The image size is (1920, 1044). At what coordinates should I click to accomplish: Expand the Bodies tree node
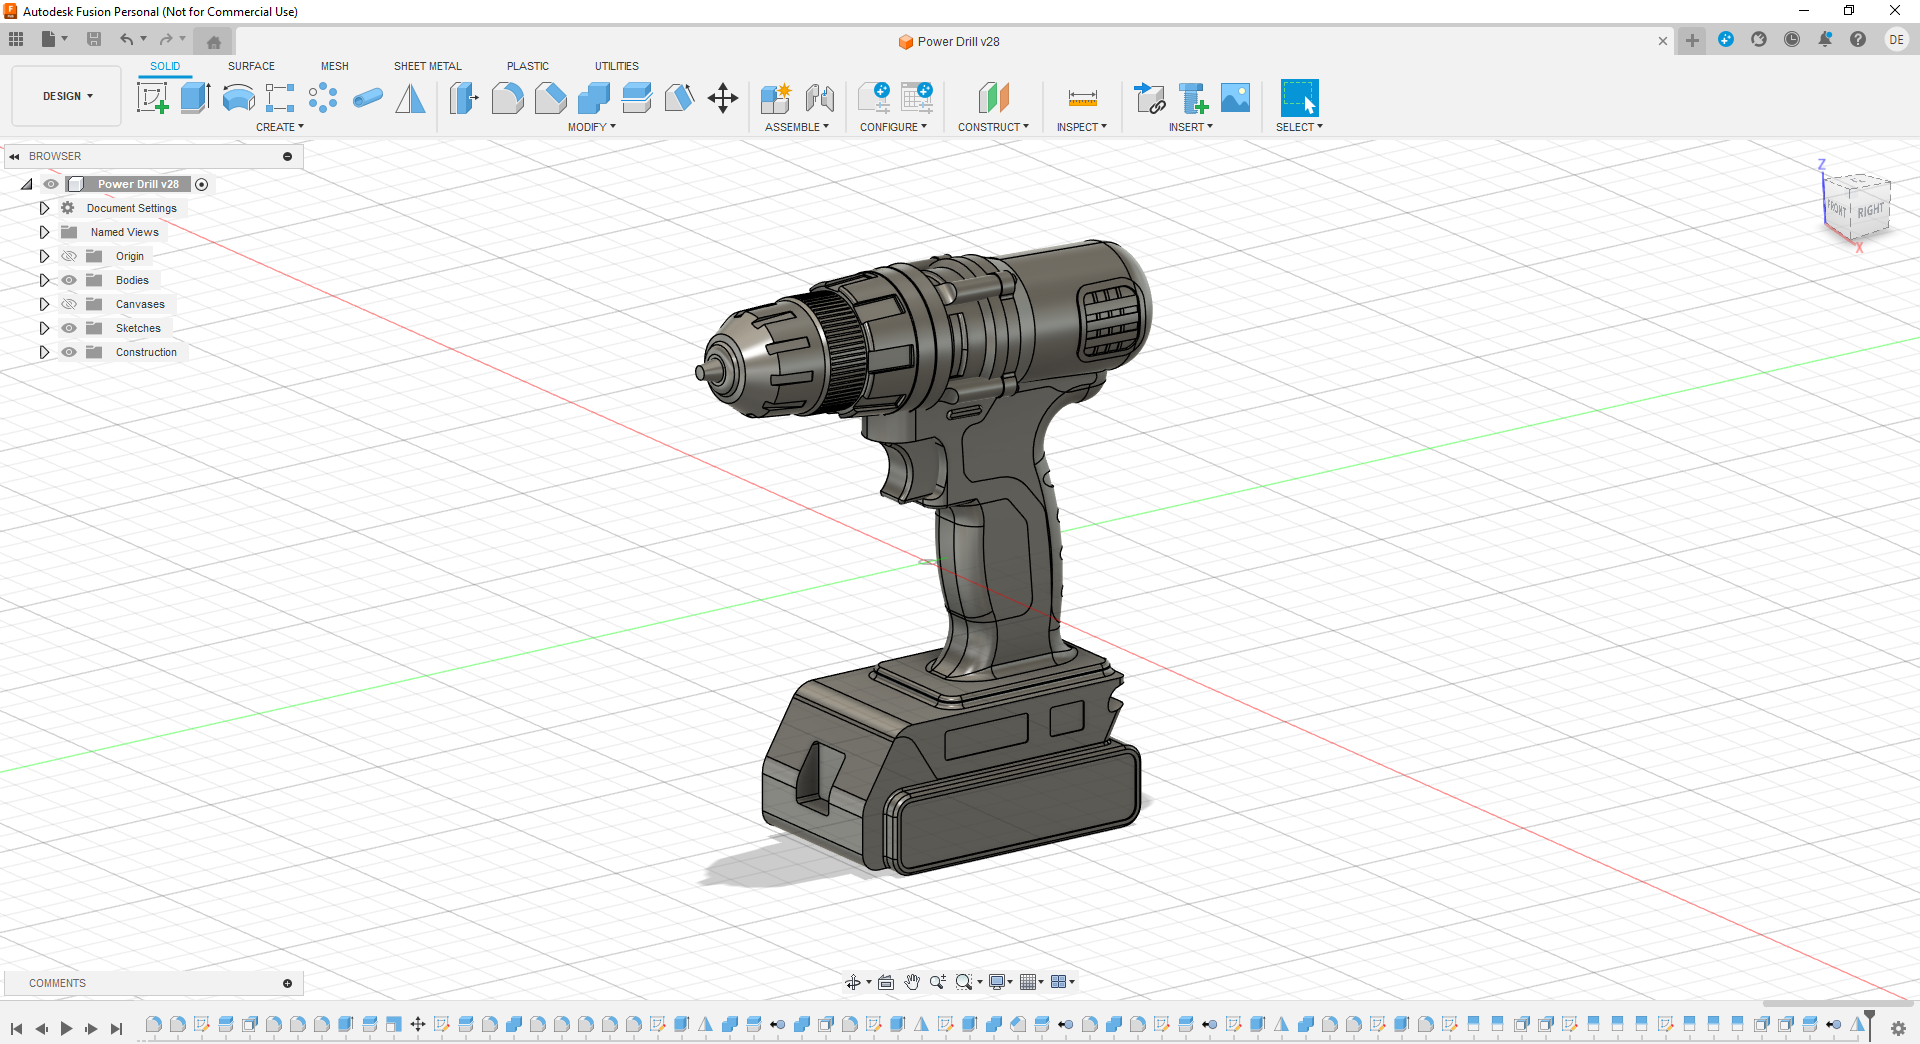(x=44, y=280)
